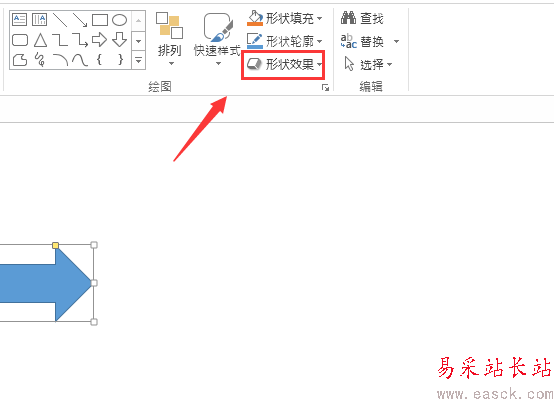Select the vertical text box shape
The image size is (554, 409).
(39, 19)
